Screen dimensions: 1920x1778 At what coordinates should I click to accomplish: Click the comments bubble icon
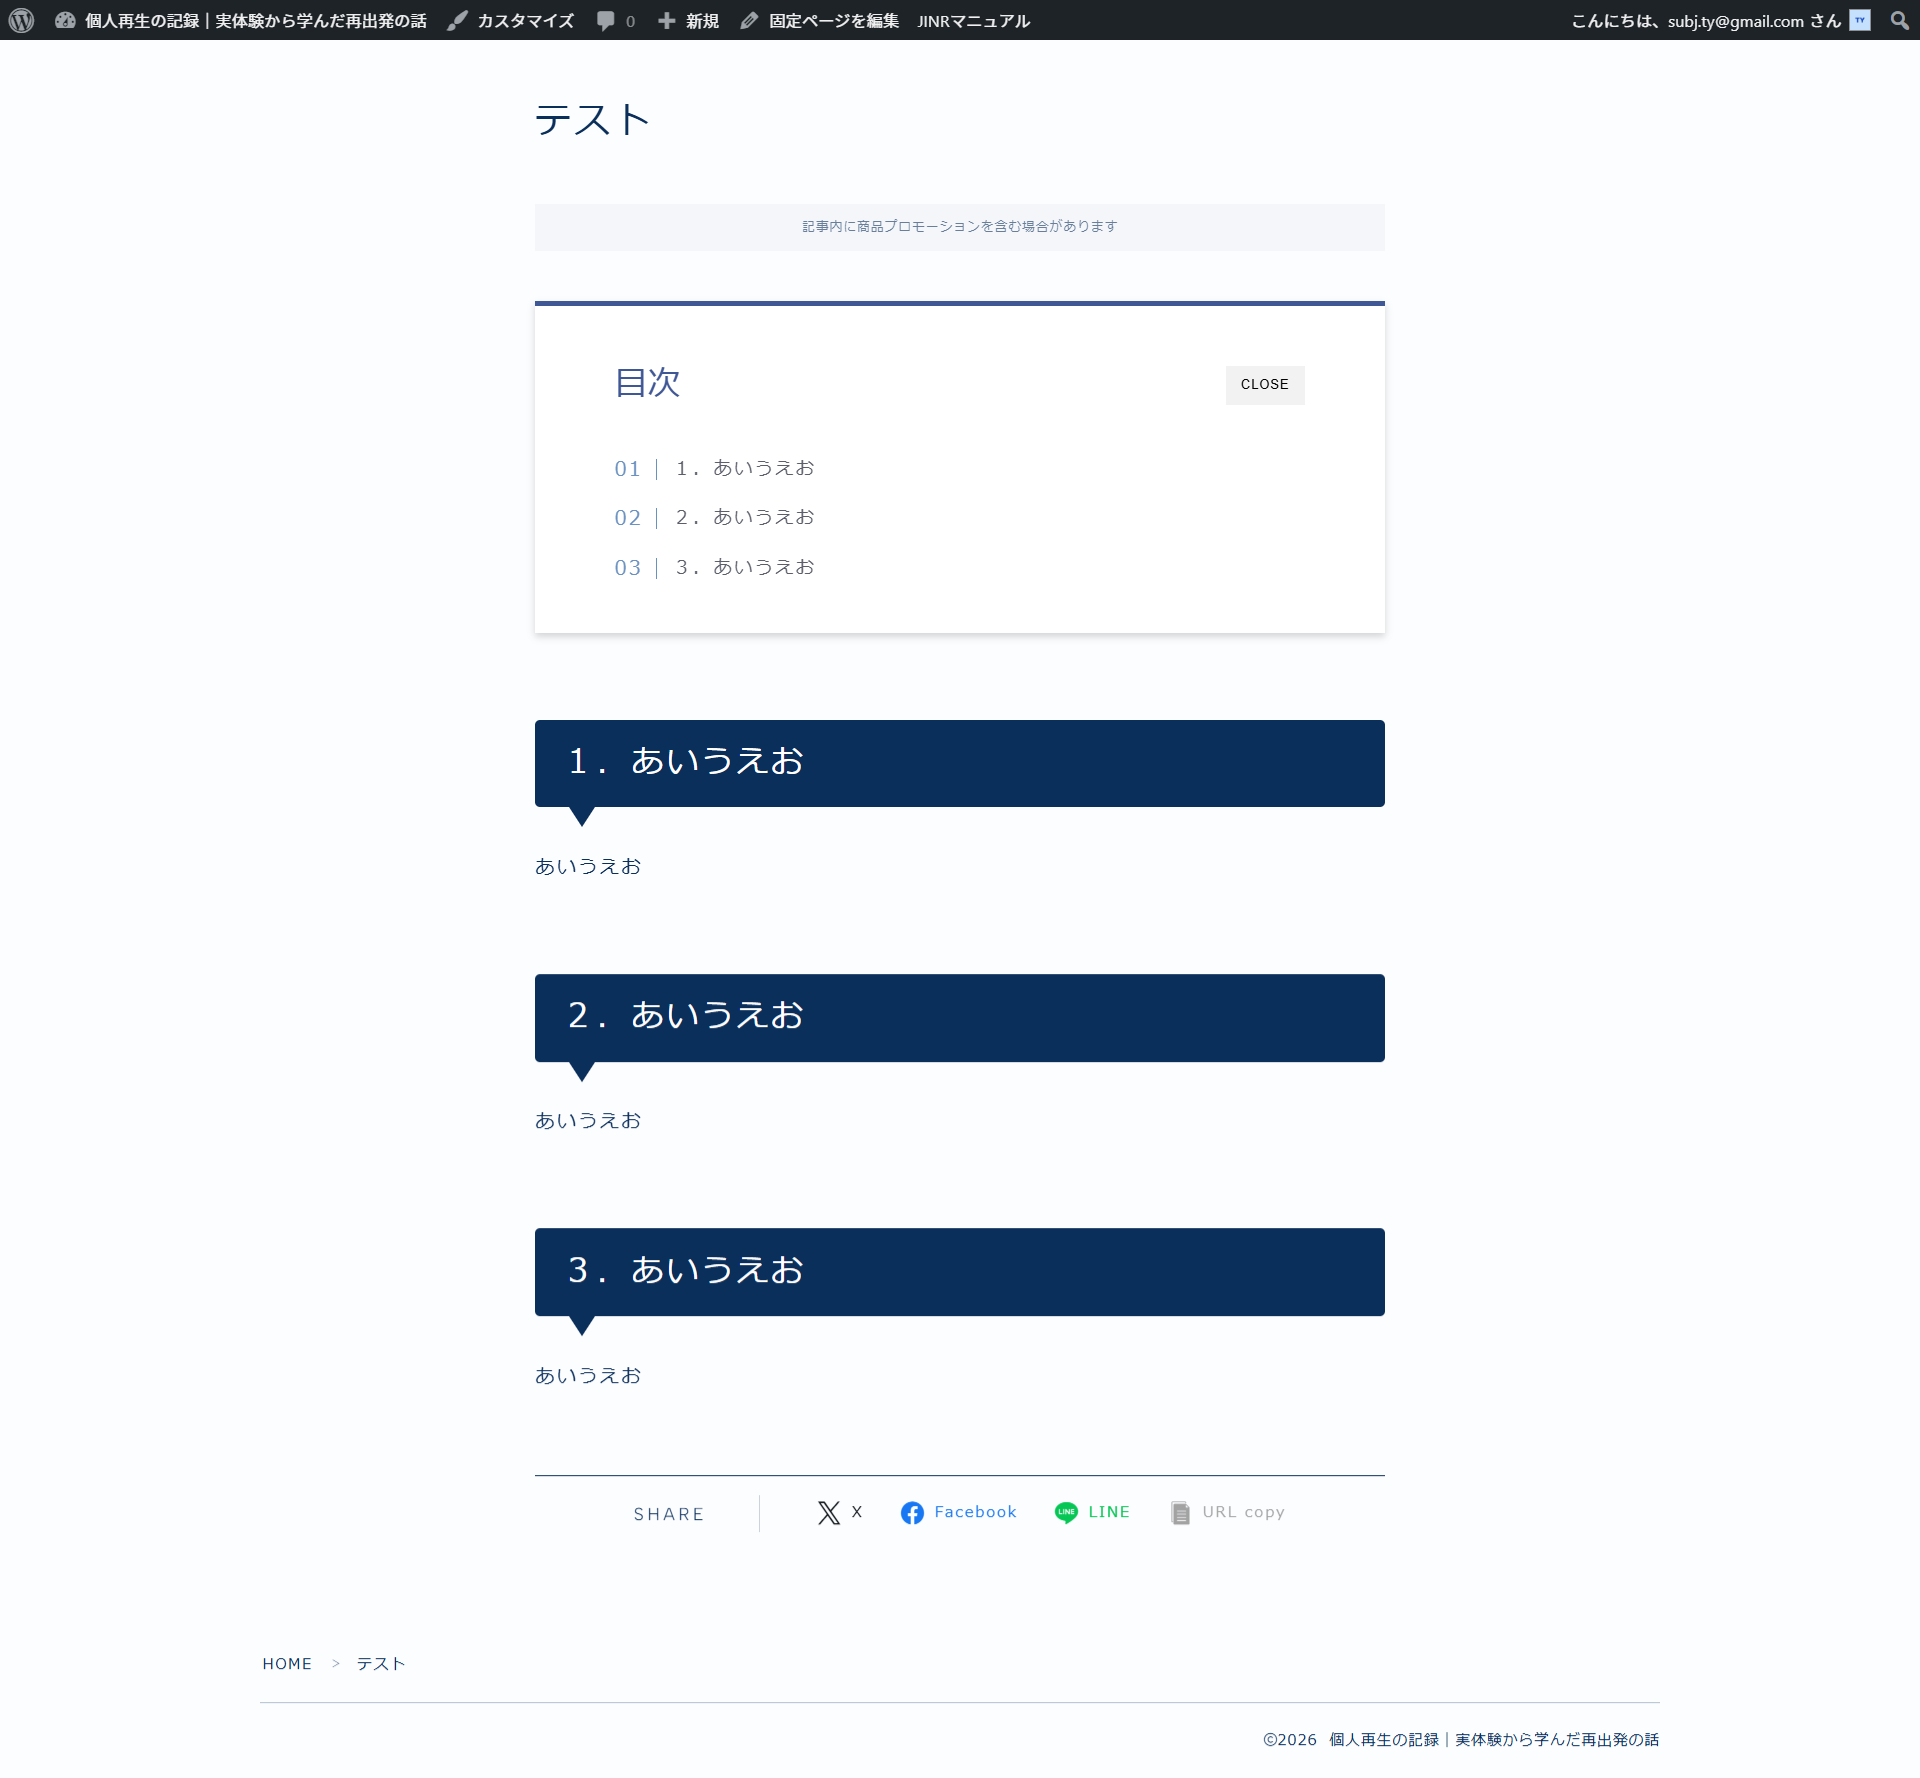pyautogui.click(x=606, y=20)
